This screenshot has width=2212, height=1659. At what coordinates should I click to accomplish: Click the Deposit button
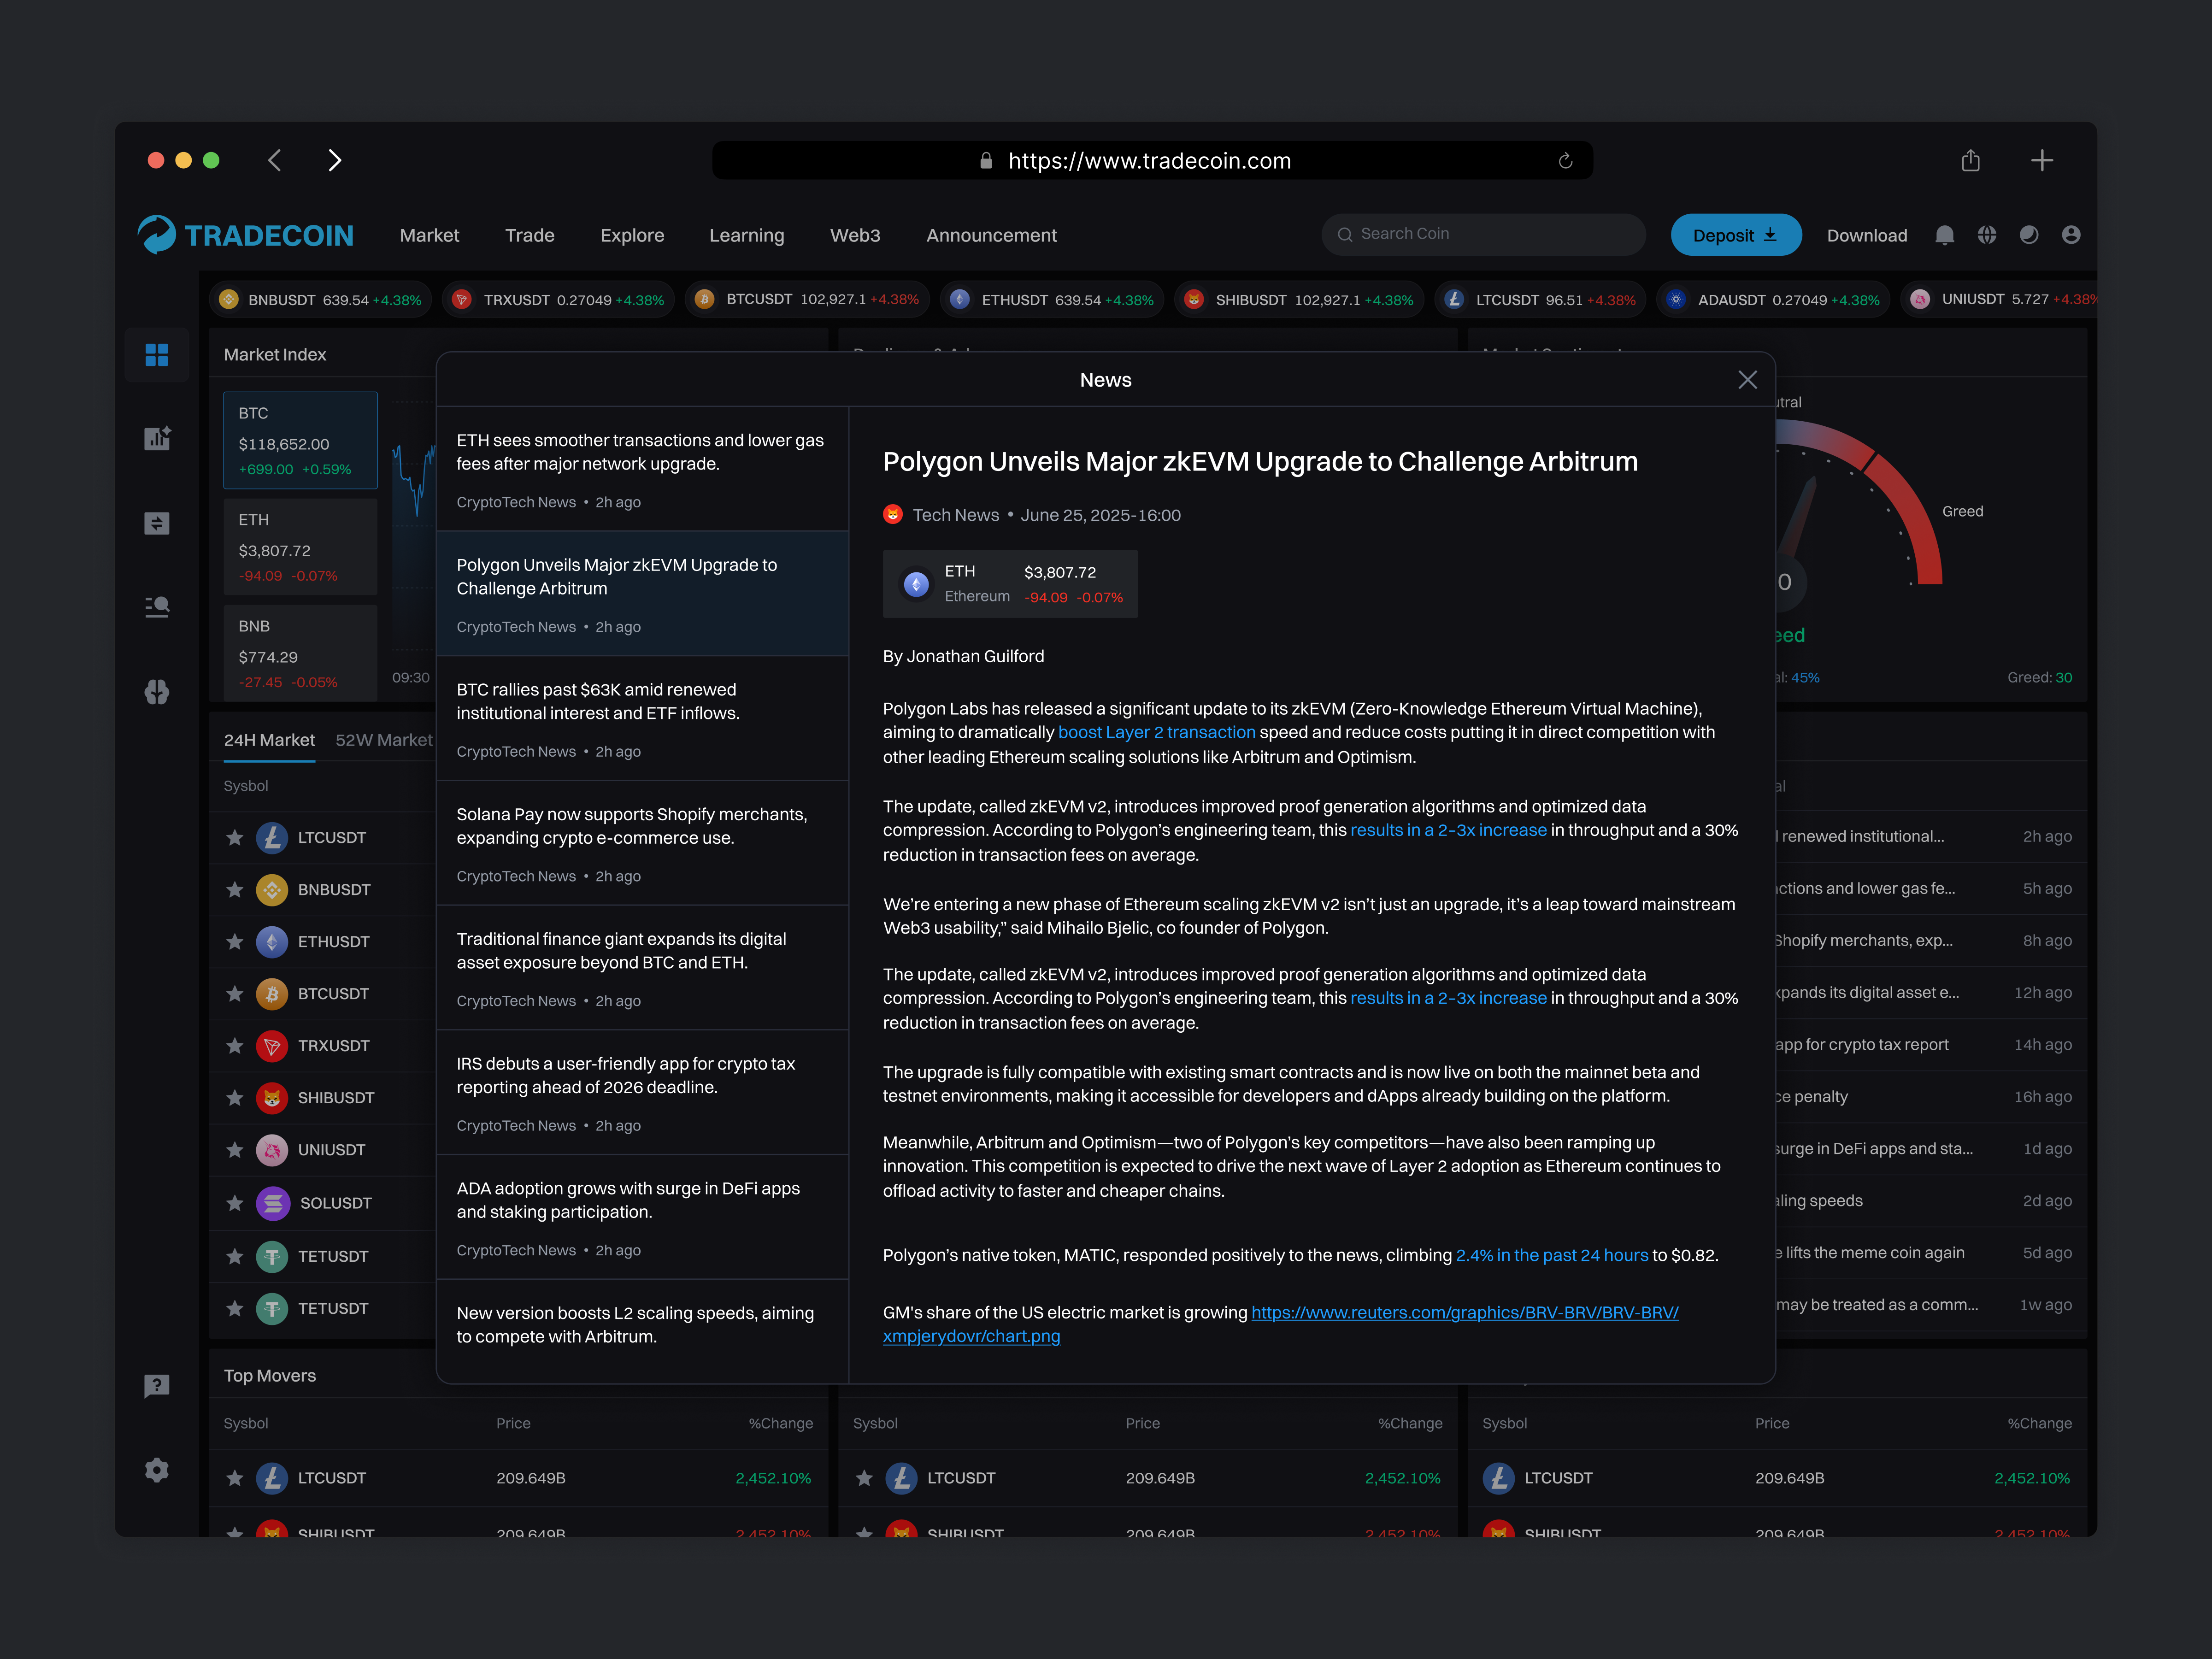click(x=1735, y=235)
